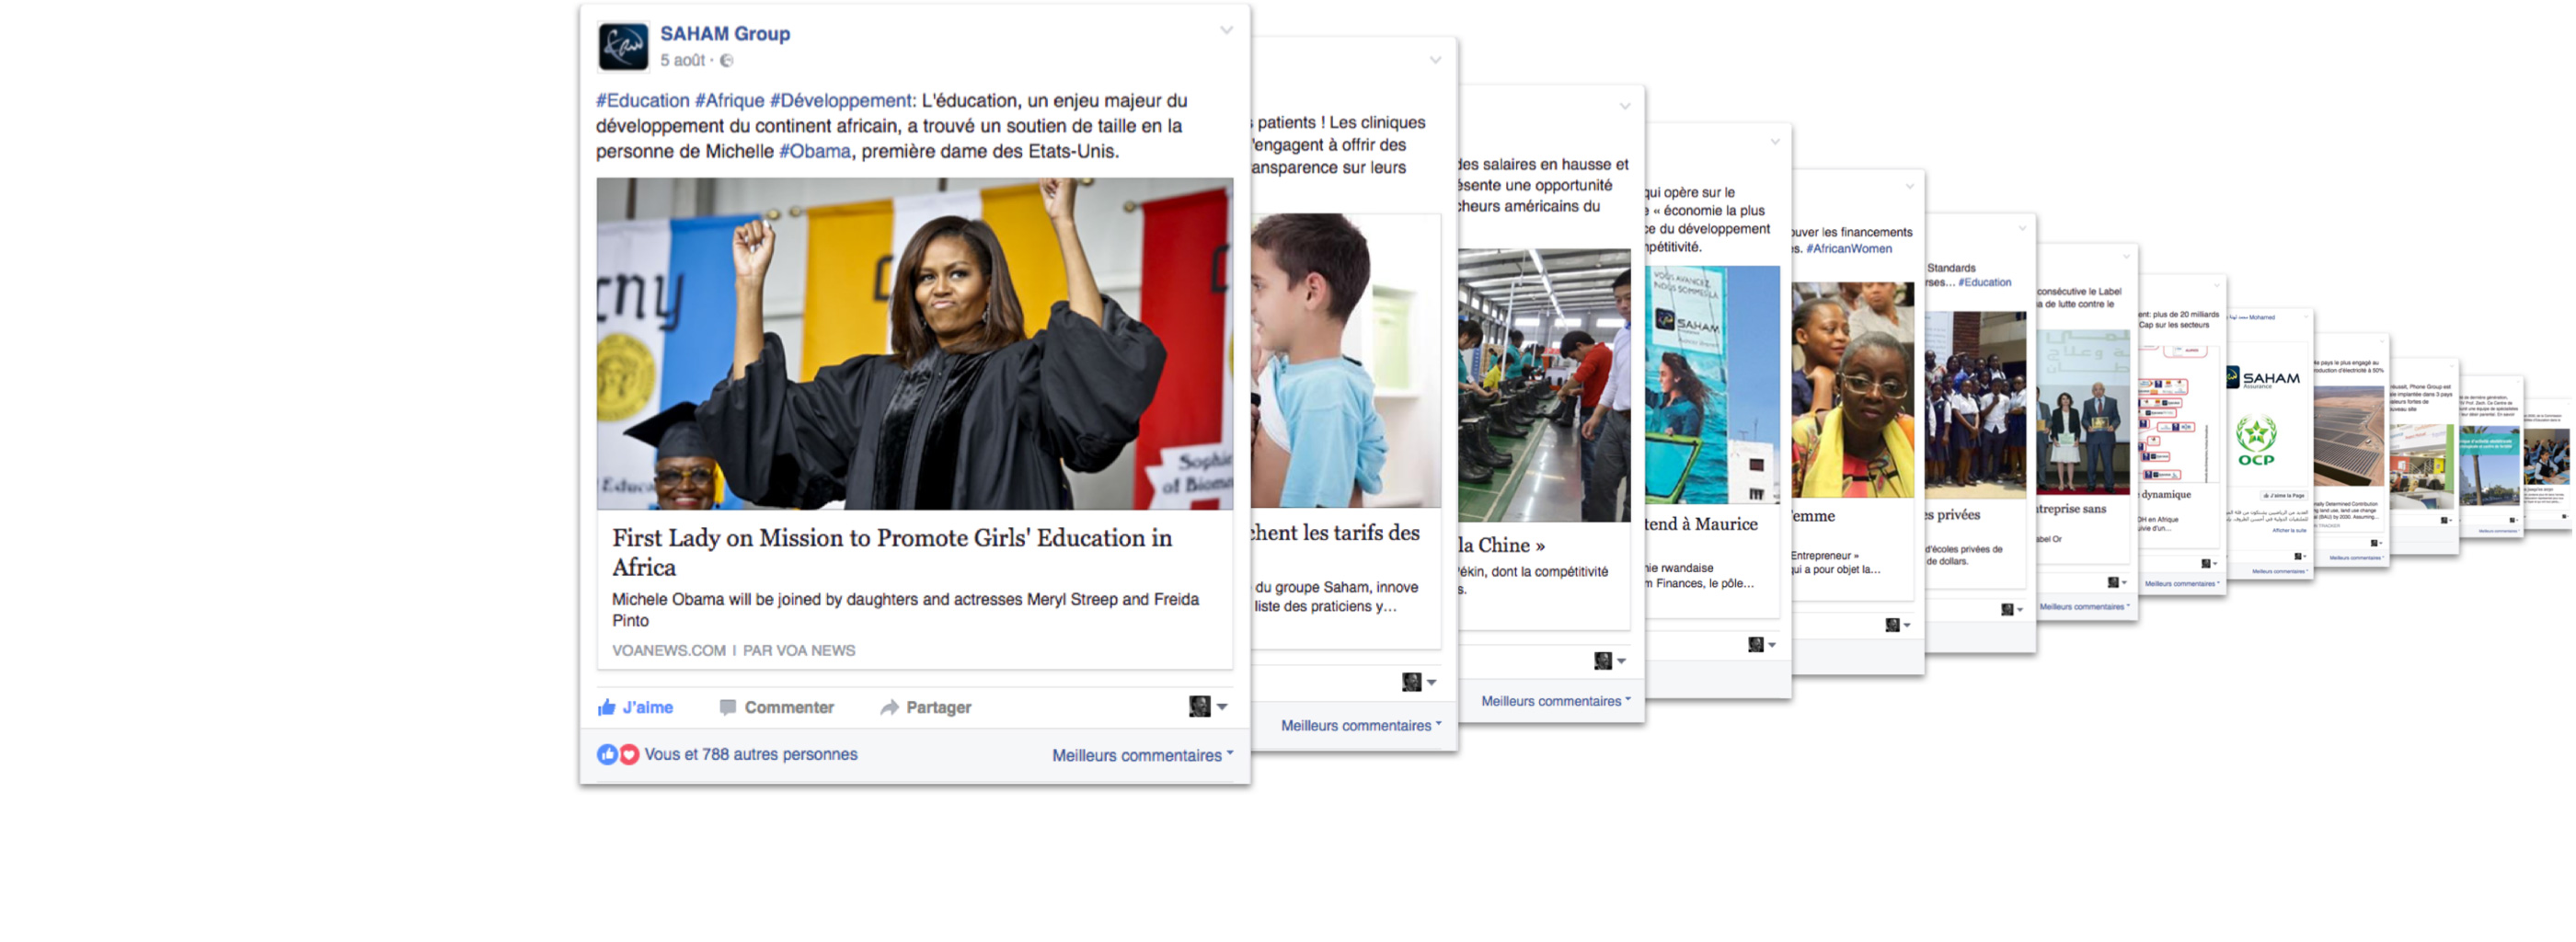Open profile selector on the Maurice post

[x=1761, y=645]
